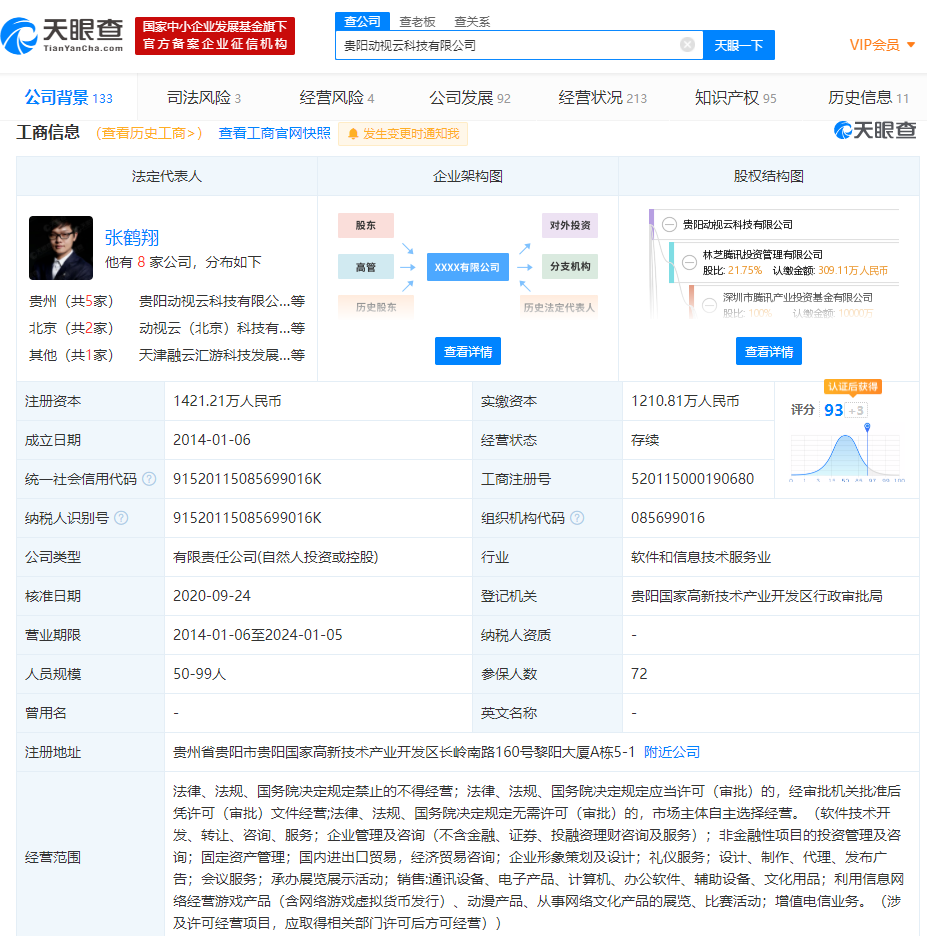Select staff size value 50-99人
The height and width of the screenshot is (936, 927).
[199, 674]
